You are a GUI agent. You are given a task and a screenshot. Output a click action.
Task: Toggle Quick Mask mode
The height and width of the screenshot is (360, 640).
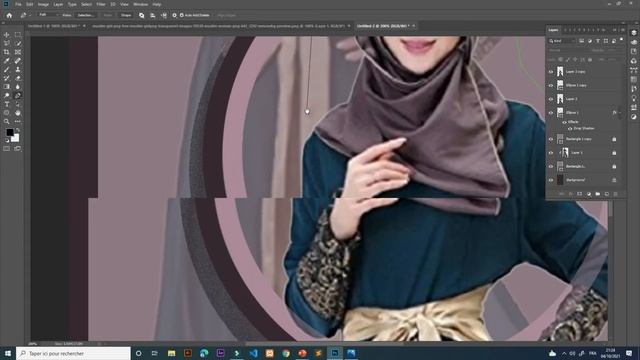[7, 149]
